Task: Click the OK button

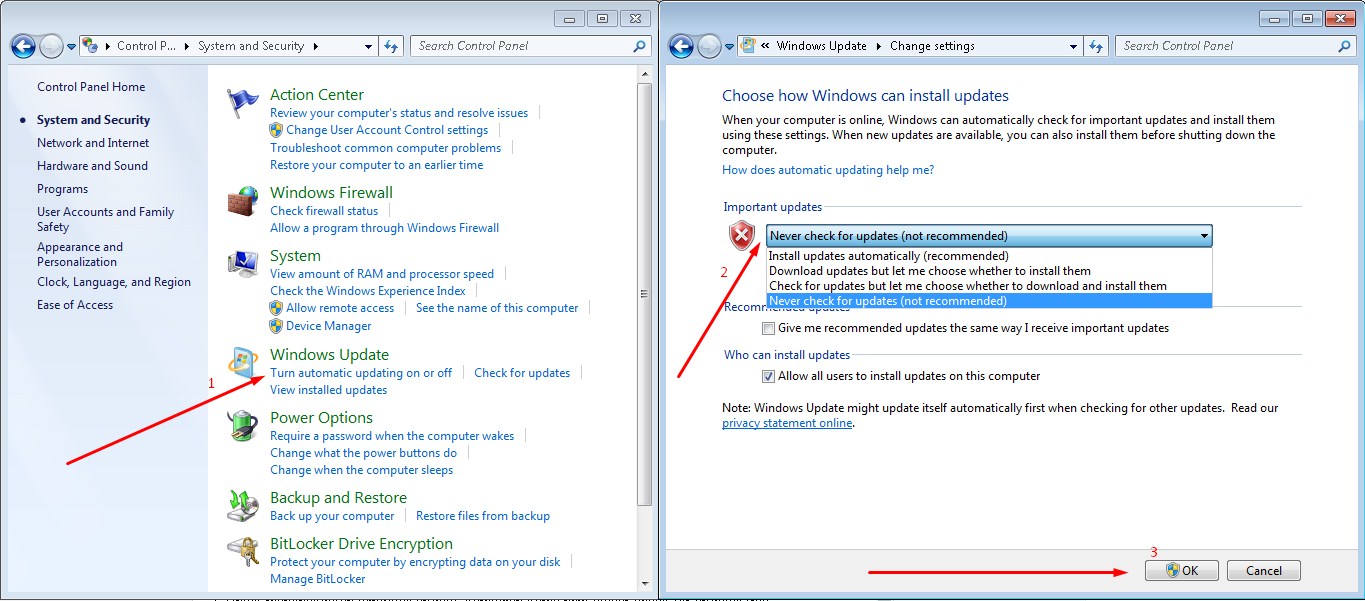Action: (x=1182, y=571)
